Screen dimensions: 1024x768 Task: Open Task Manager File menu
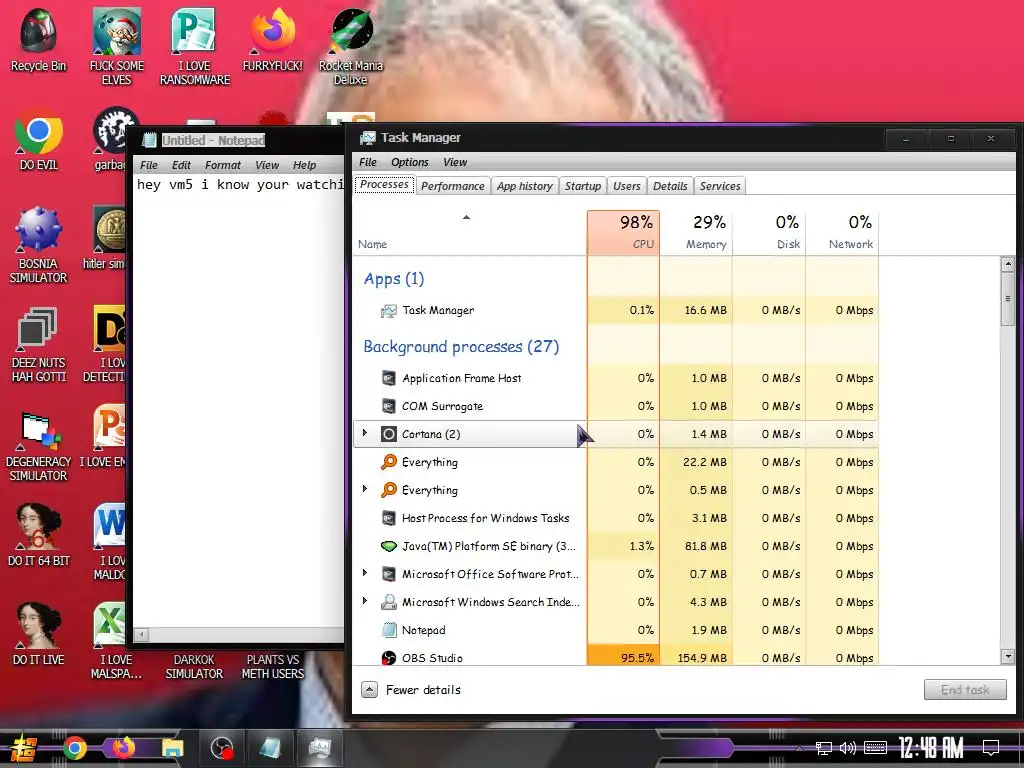[368, 162]
